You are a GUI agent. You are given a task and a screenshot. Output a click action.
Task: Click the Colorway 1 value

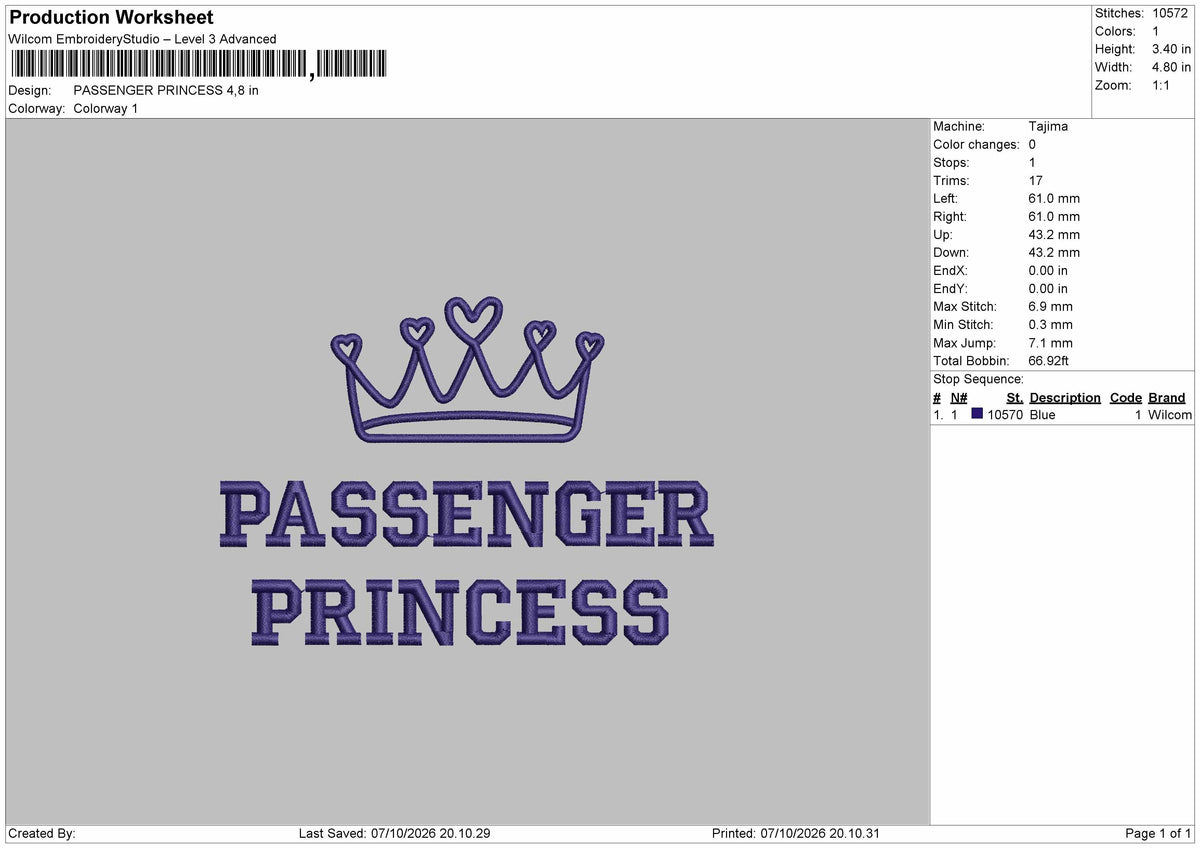click(x=106, y=108)
